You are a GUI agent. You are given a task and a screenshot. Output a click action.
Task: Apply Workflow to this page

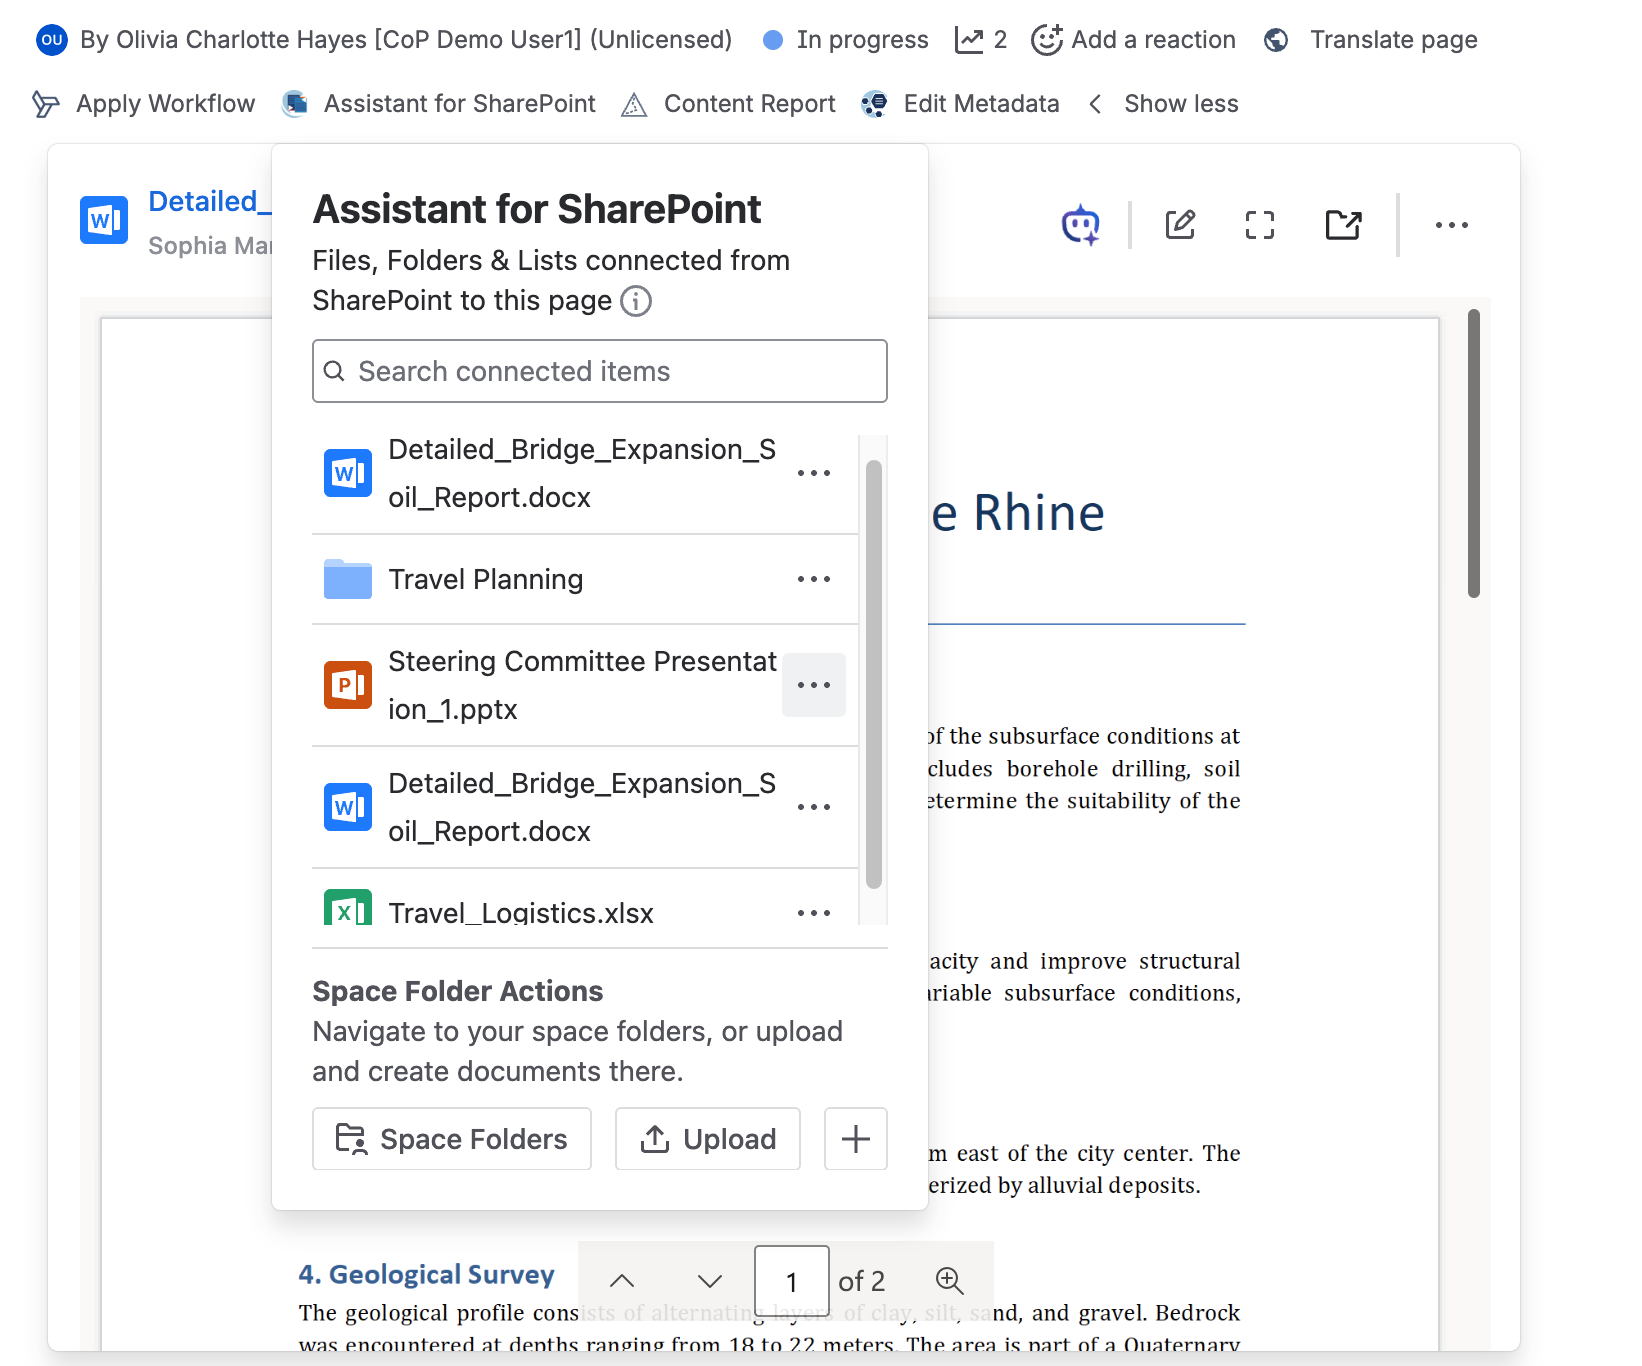(x=144, y=104)
